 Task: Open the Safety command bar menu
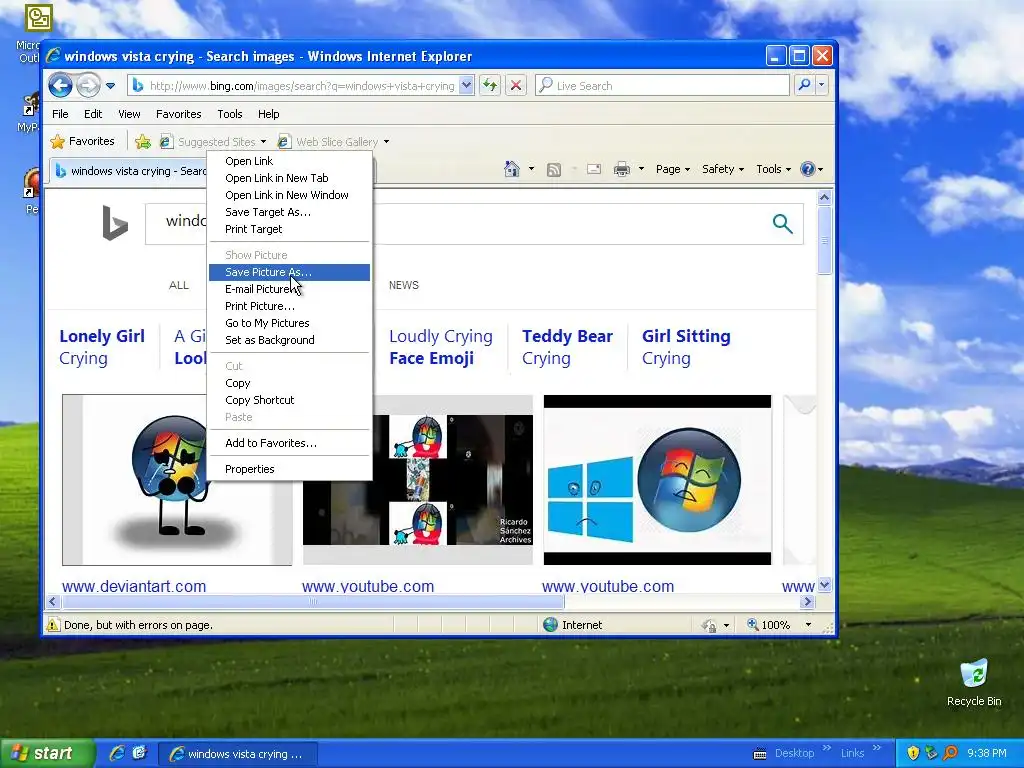(722, 169)
